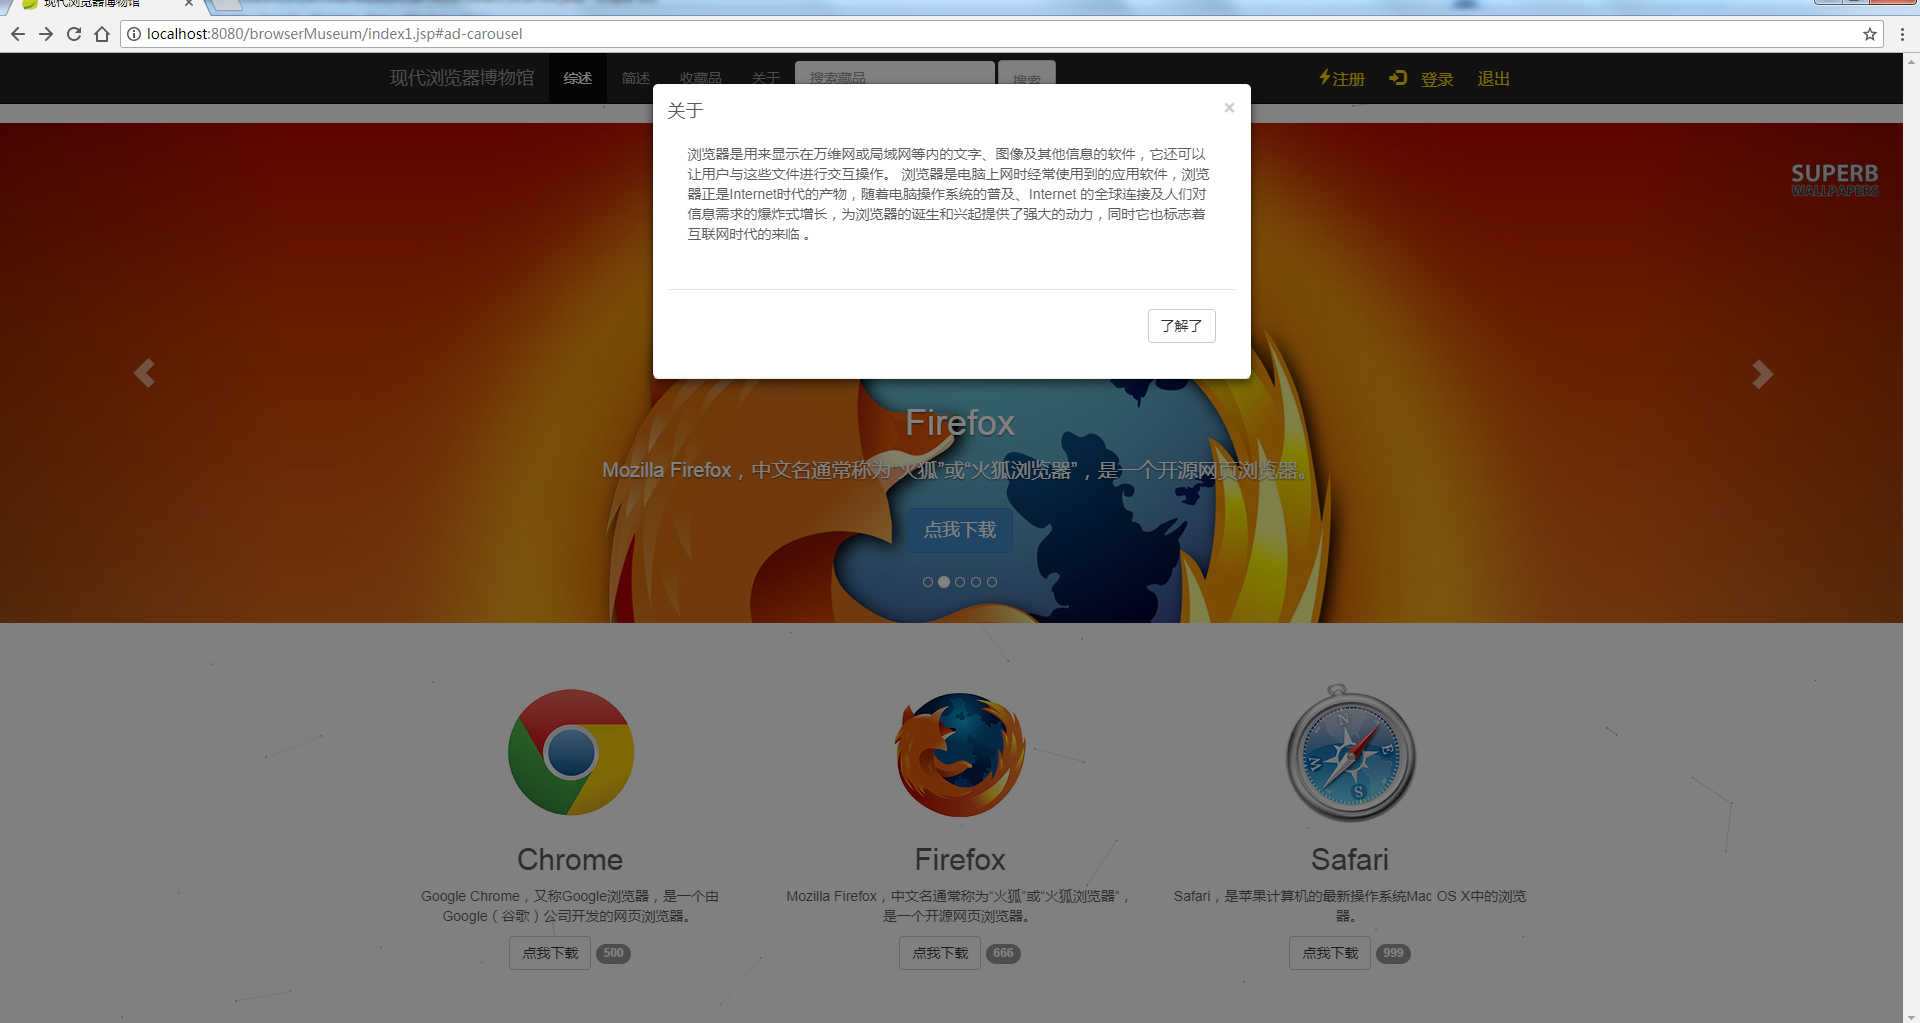Click the Chrome logo image
1920x1023 pixels.
[x=570, y=752]
